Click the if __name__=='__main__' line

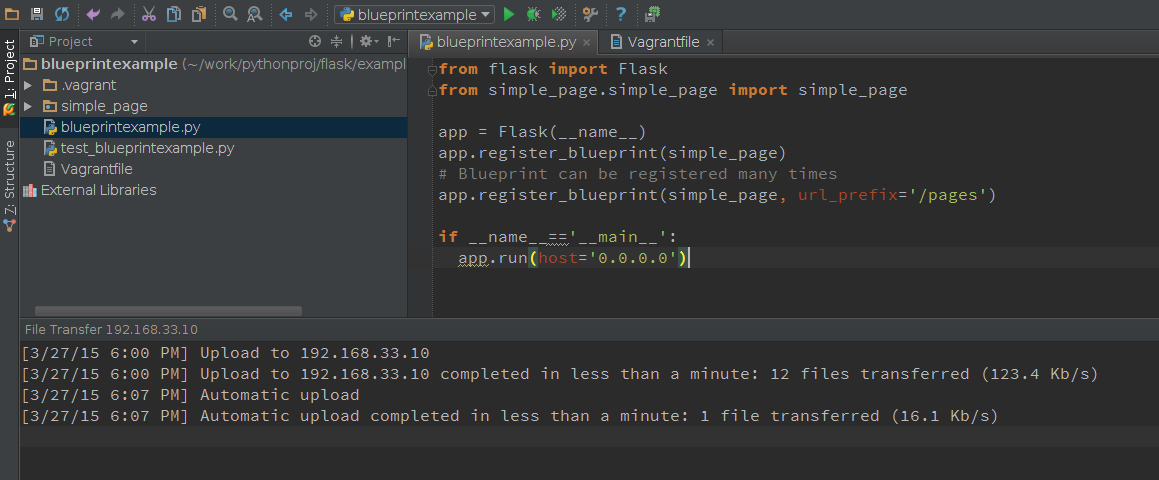tap(557, 237)
